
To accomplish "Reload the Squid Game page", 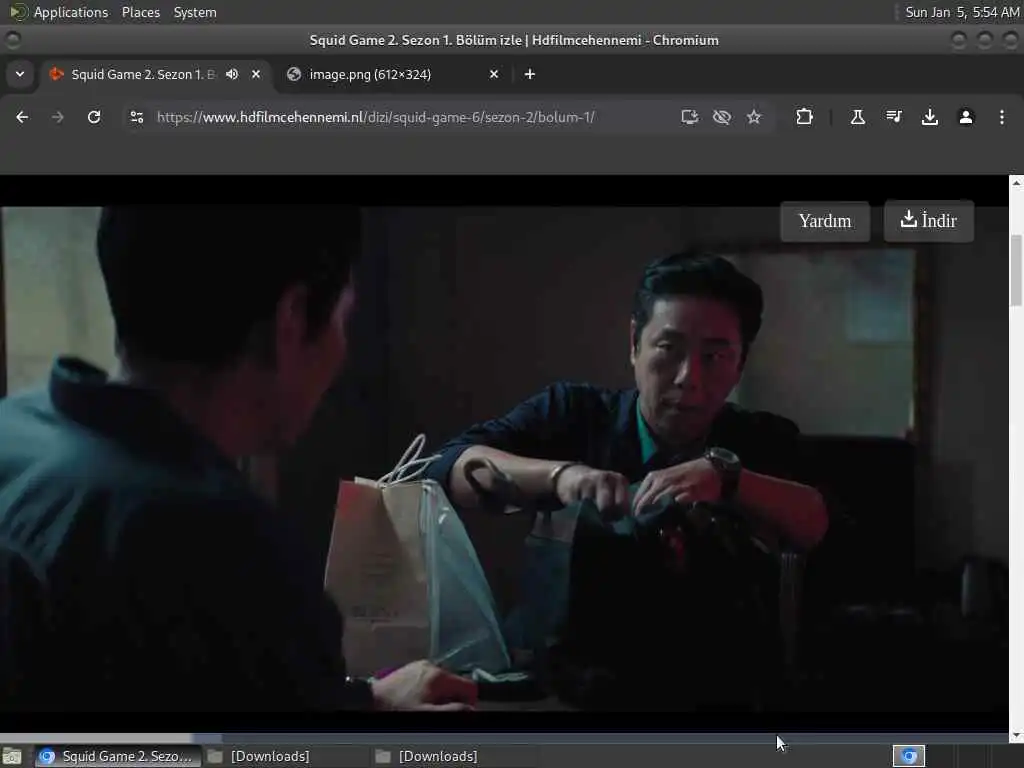I will pos(94,117).
